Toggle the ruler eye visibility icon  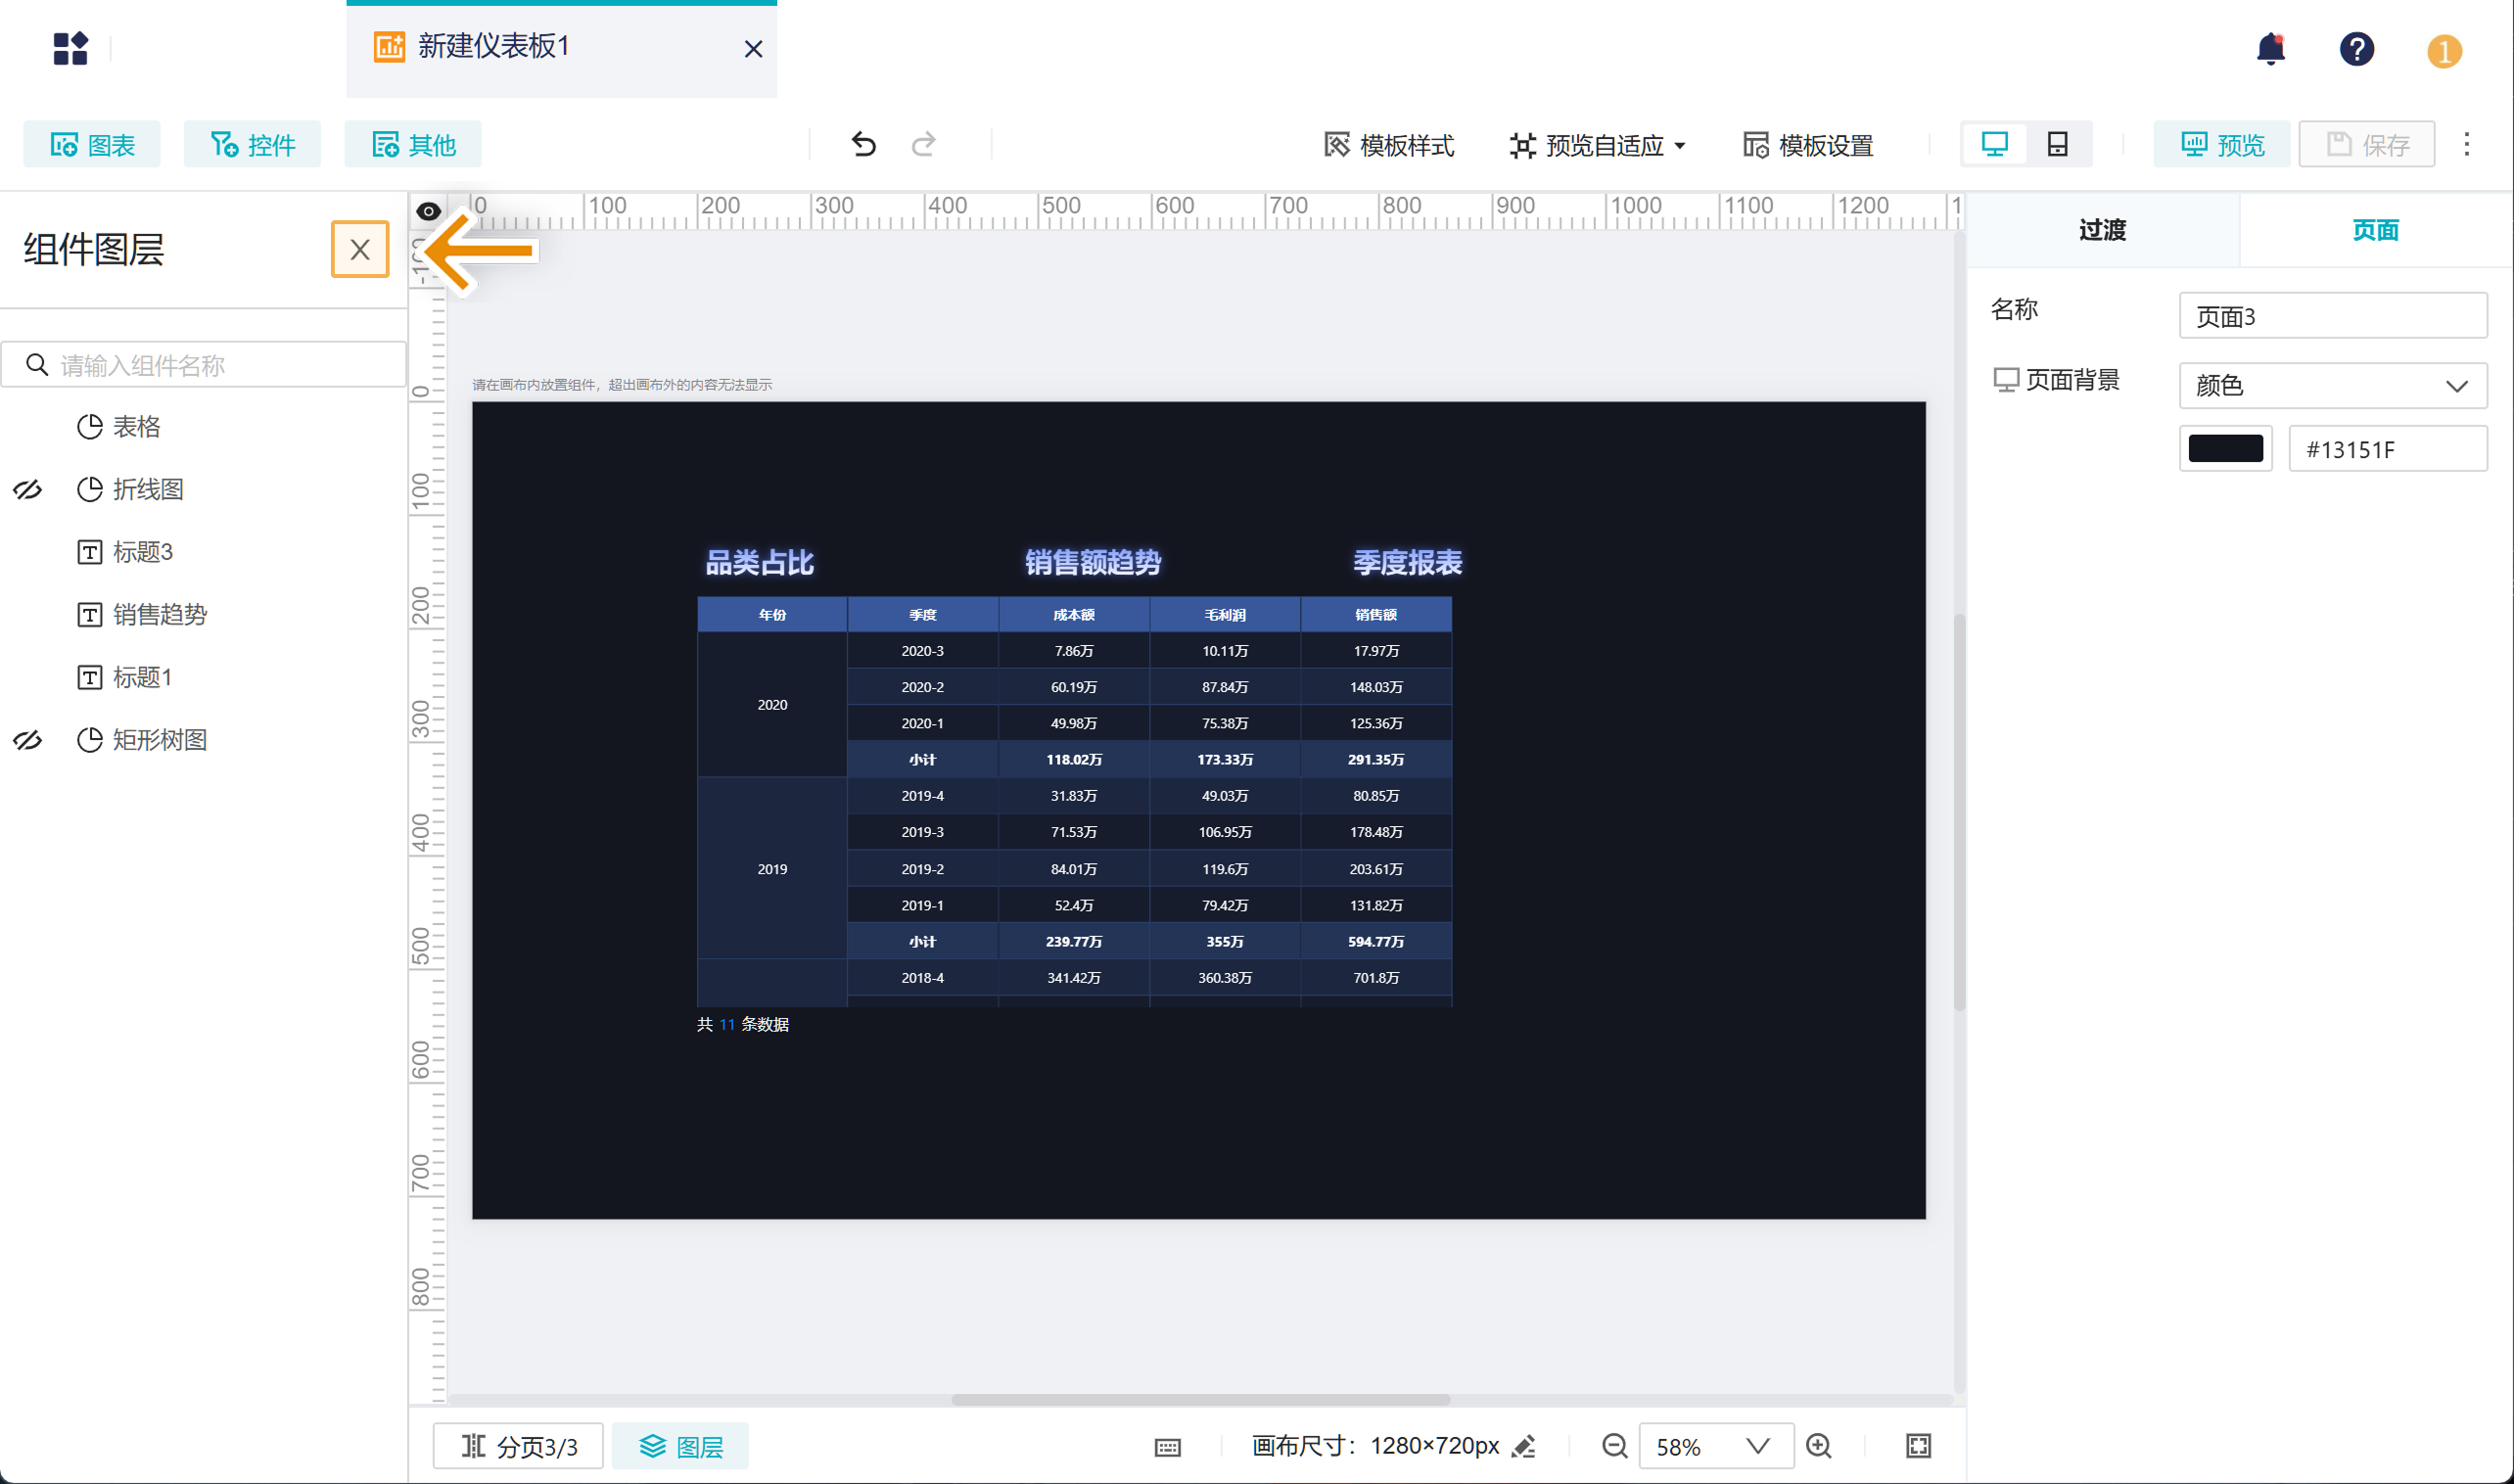point(428,211)
